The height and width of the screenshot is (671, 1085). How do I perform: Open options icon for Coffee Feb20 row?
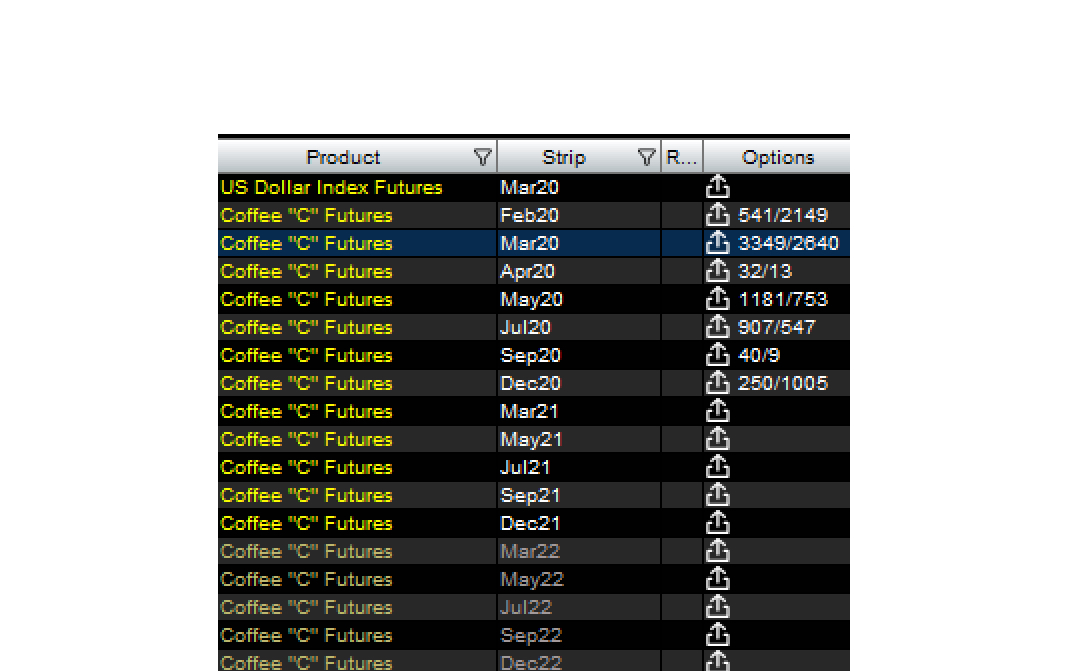[x=718, y=215]
